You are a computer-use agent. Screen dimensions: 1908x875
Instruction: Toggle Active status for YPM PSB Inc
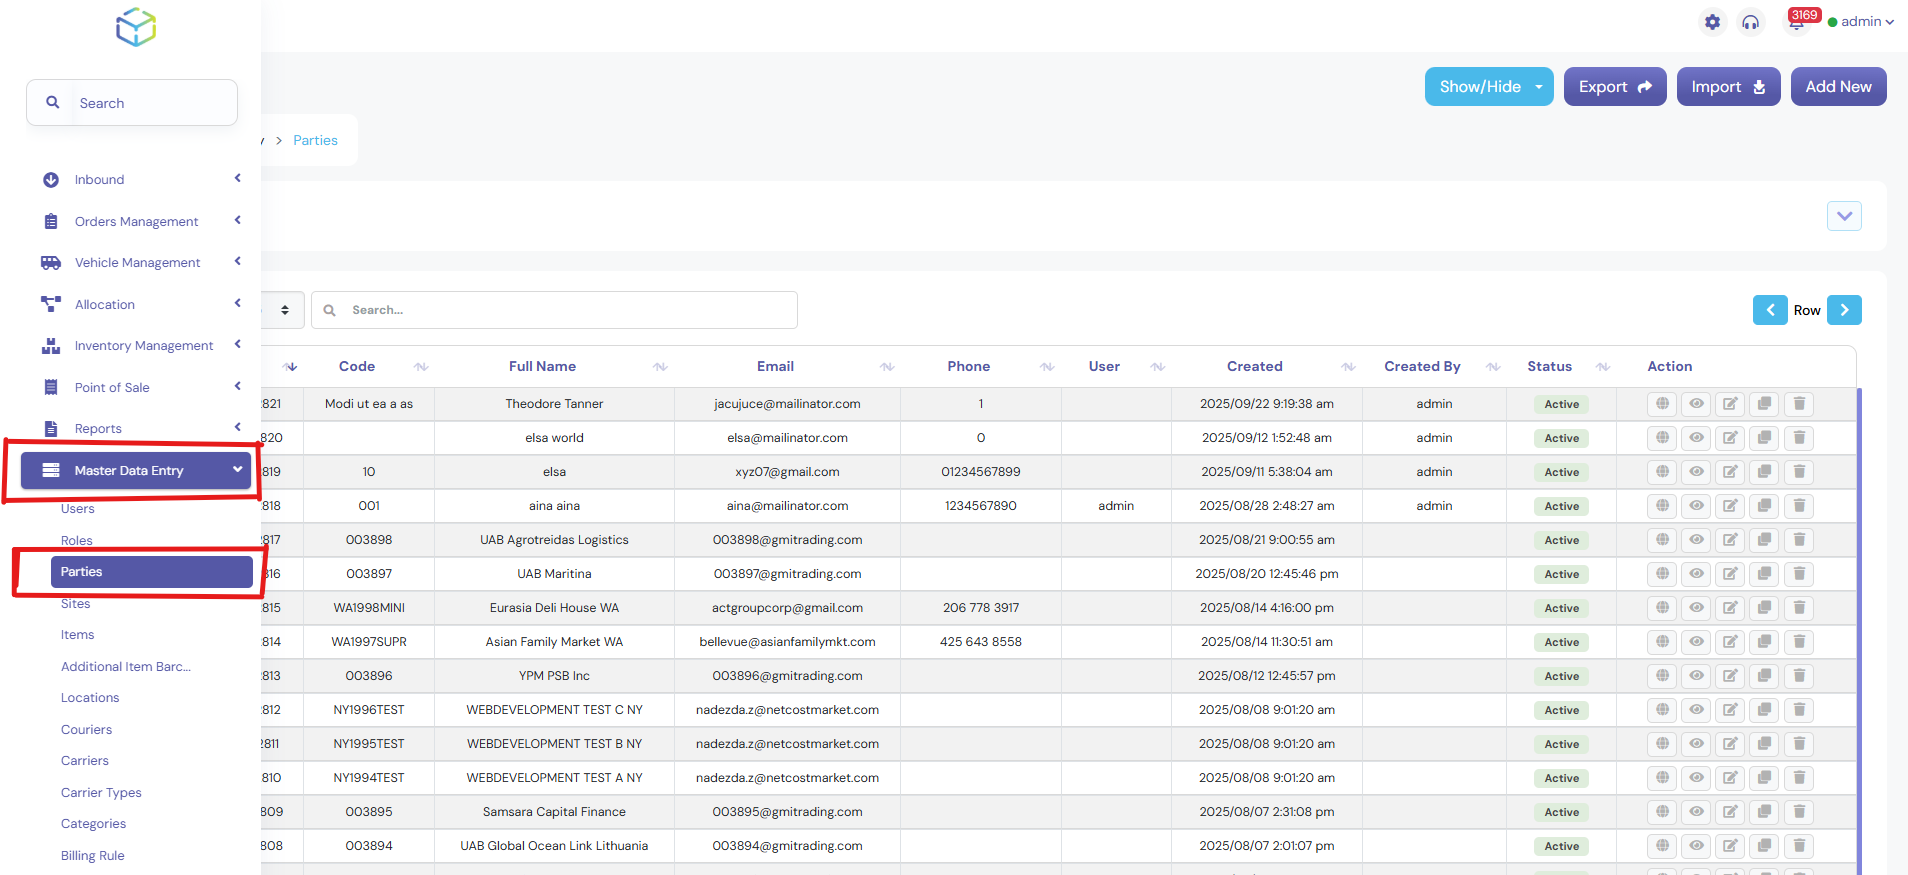pos(1561,676)
